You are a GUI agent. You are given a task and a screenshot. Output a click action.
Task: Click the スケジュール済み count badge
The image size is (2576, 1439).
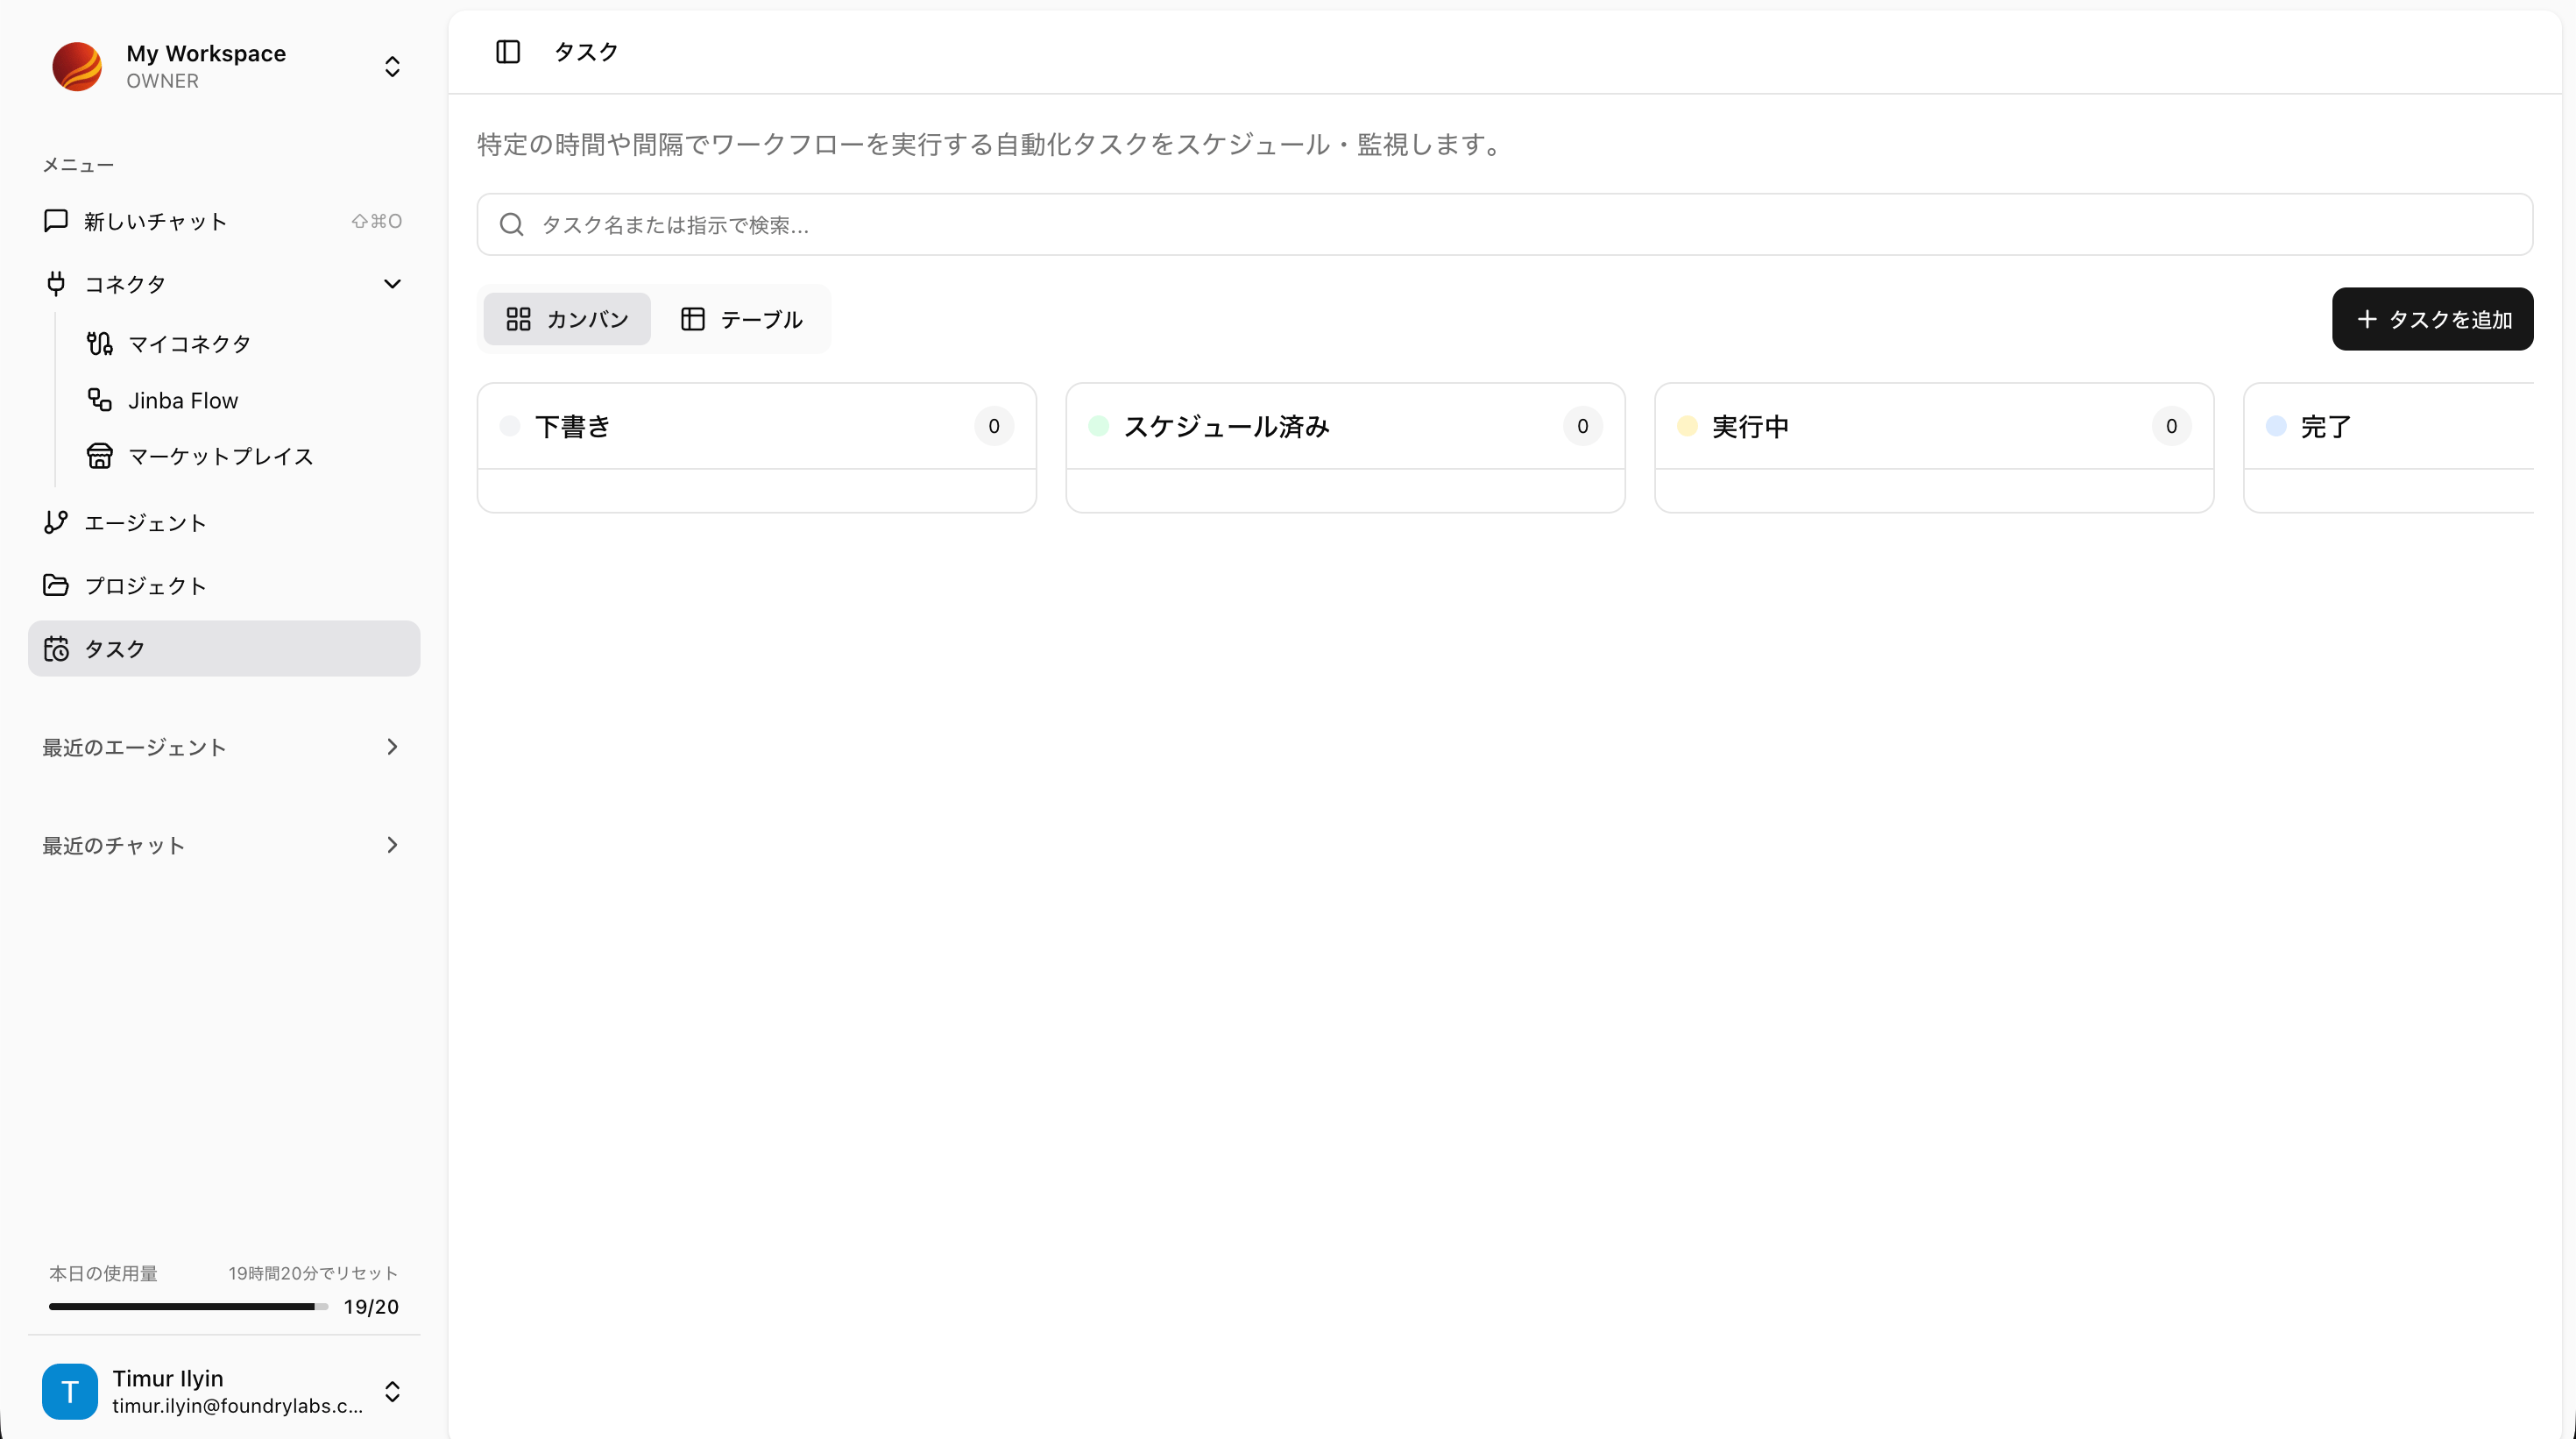tap(1582, 426)
